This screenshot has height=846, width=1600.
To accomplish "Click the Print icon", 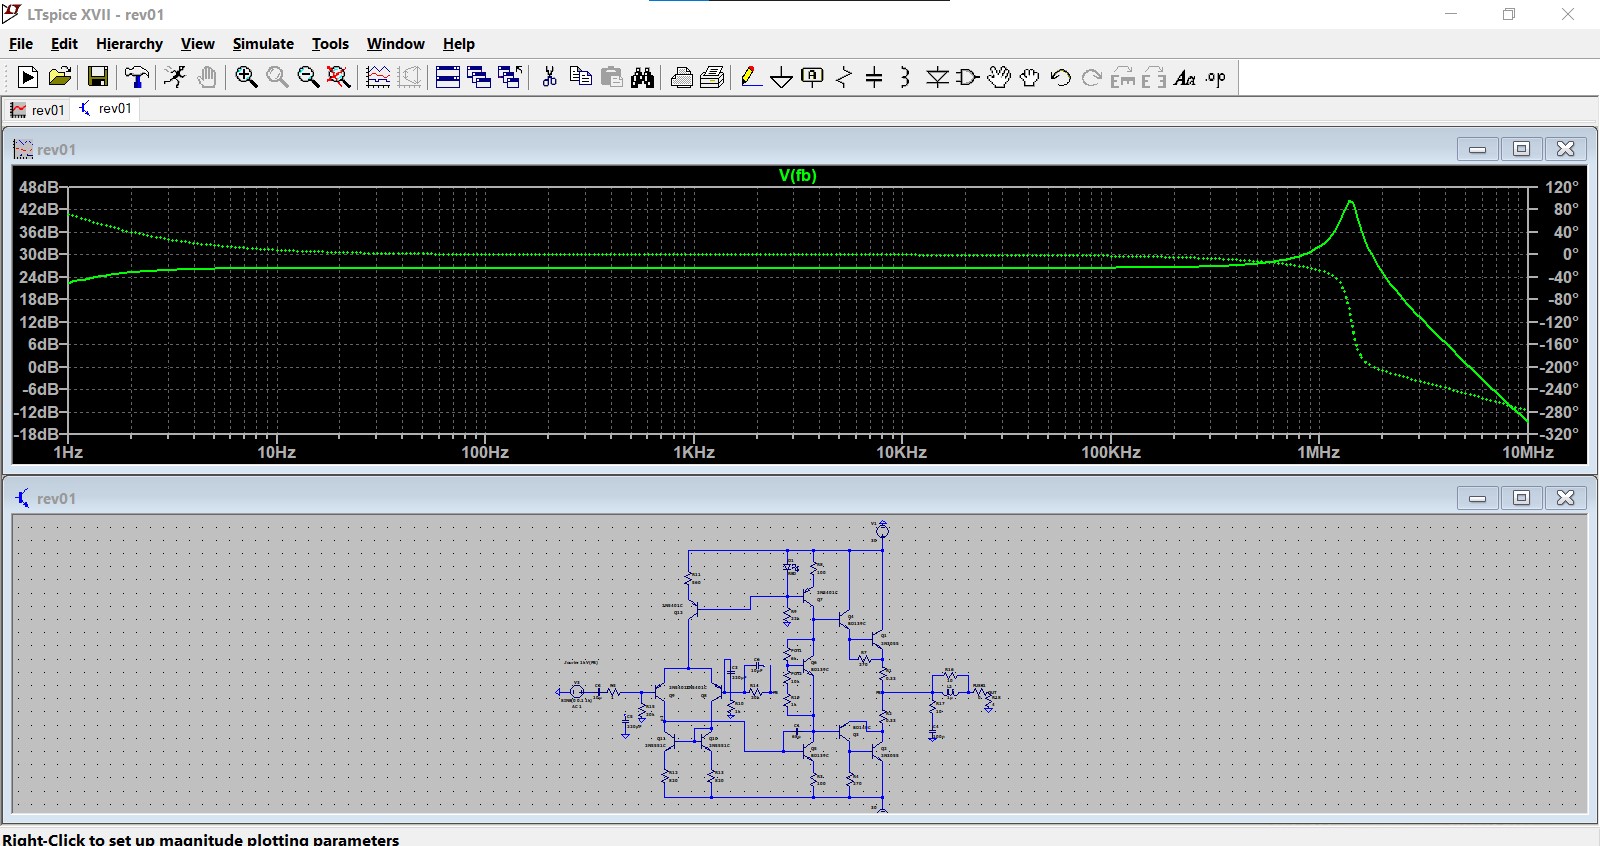I will click(713, 77).
